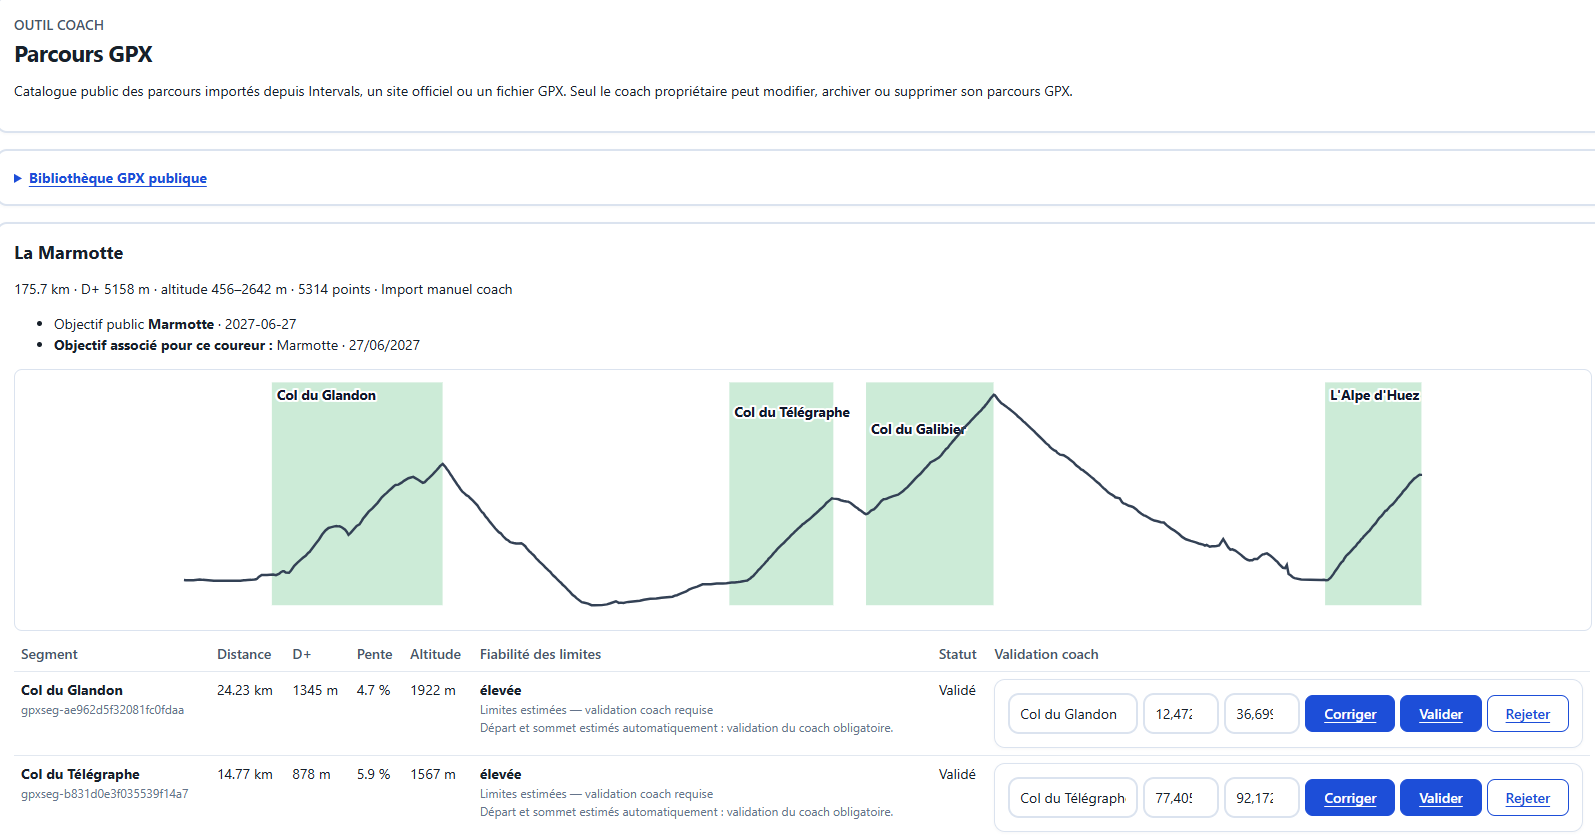The height and width of the screenshot is (839, 1595).
Task: Click the D+ column header
Action: click(x=302, y=654)
